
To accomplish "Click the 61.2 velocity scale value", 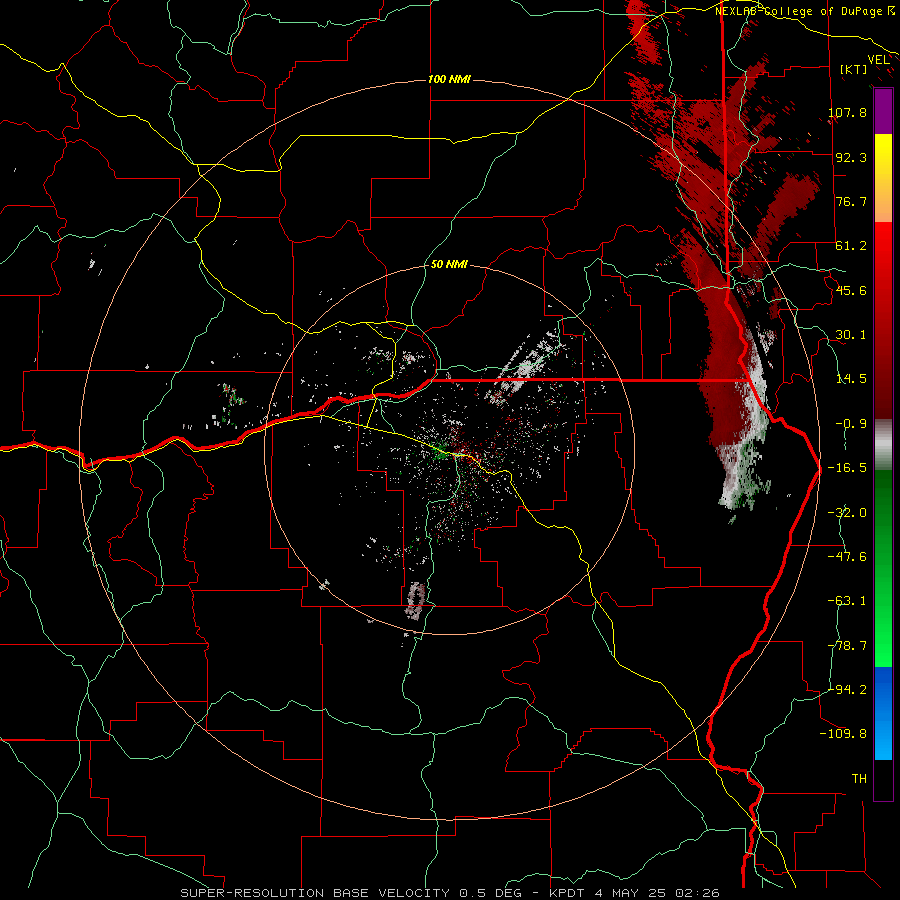I will coord(851,246).
